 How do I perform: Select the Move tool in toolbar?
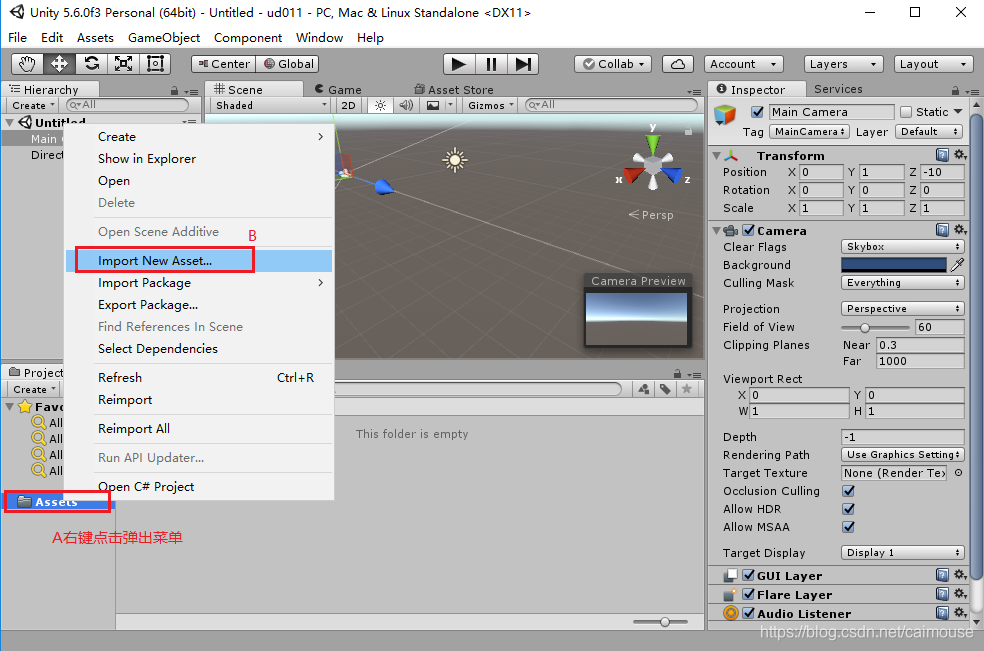point(60,63)
